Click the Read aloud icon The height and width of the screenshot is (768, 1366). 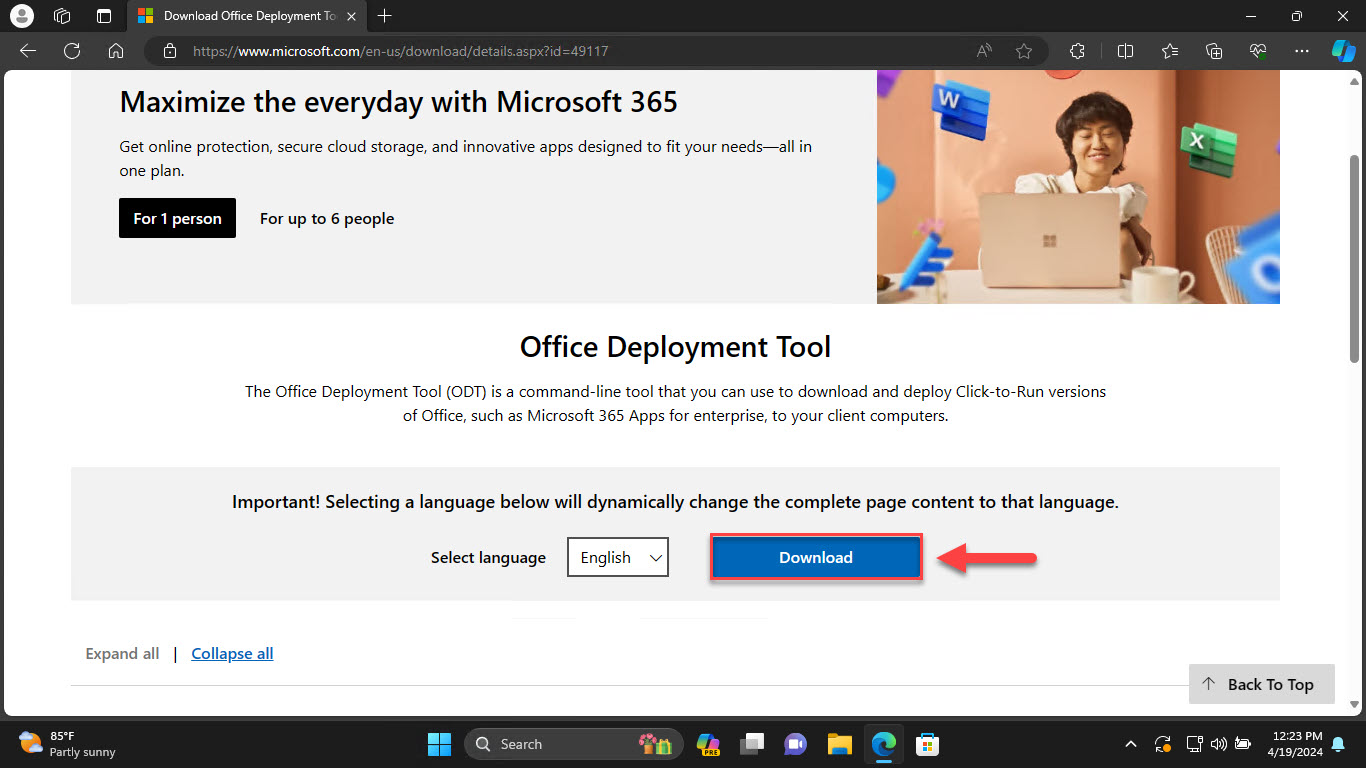point(985,51)
